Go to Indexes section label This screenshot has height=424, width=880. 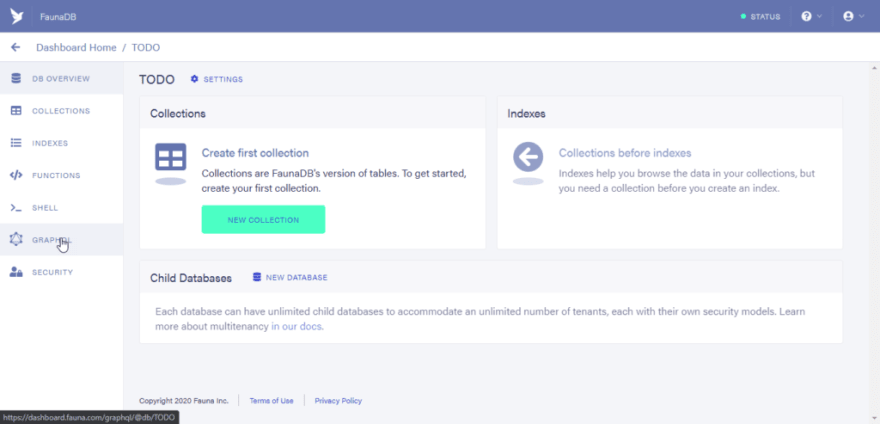[50, 143]
